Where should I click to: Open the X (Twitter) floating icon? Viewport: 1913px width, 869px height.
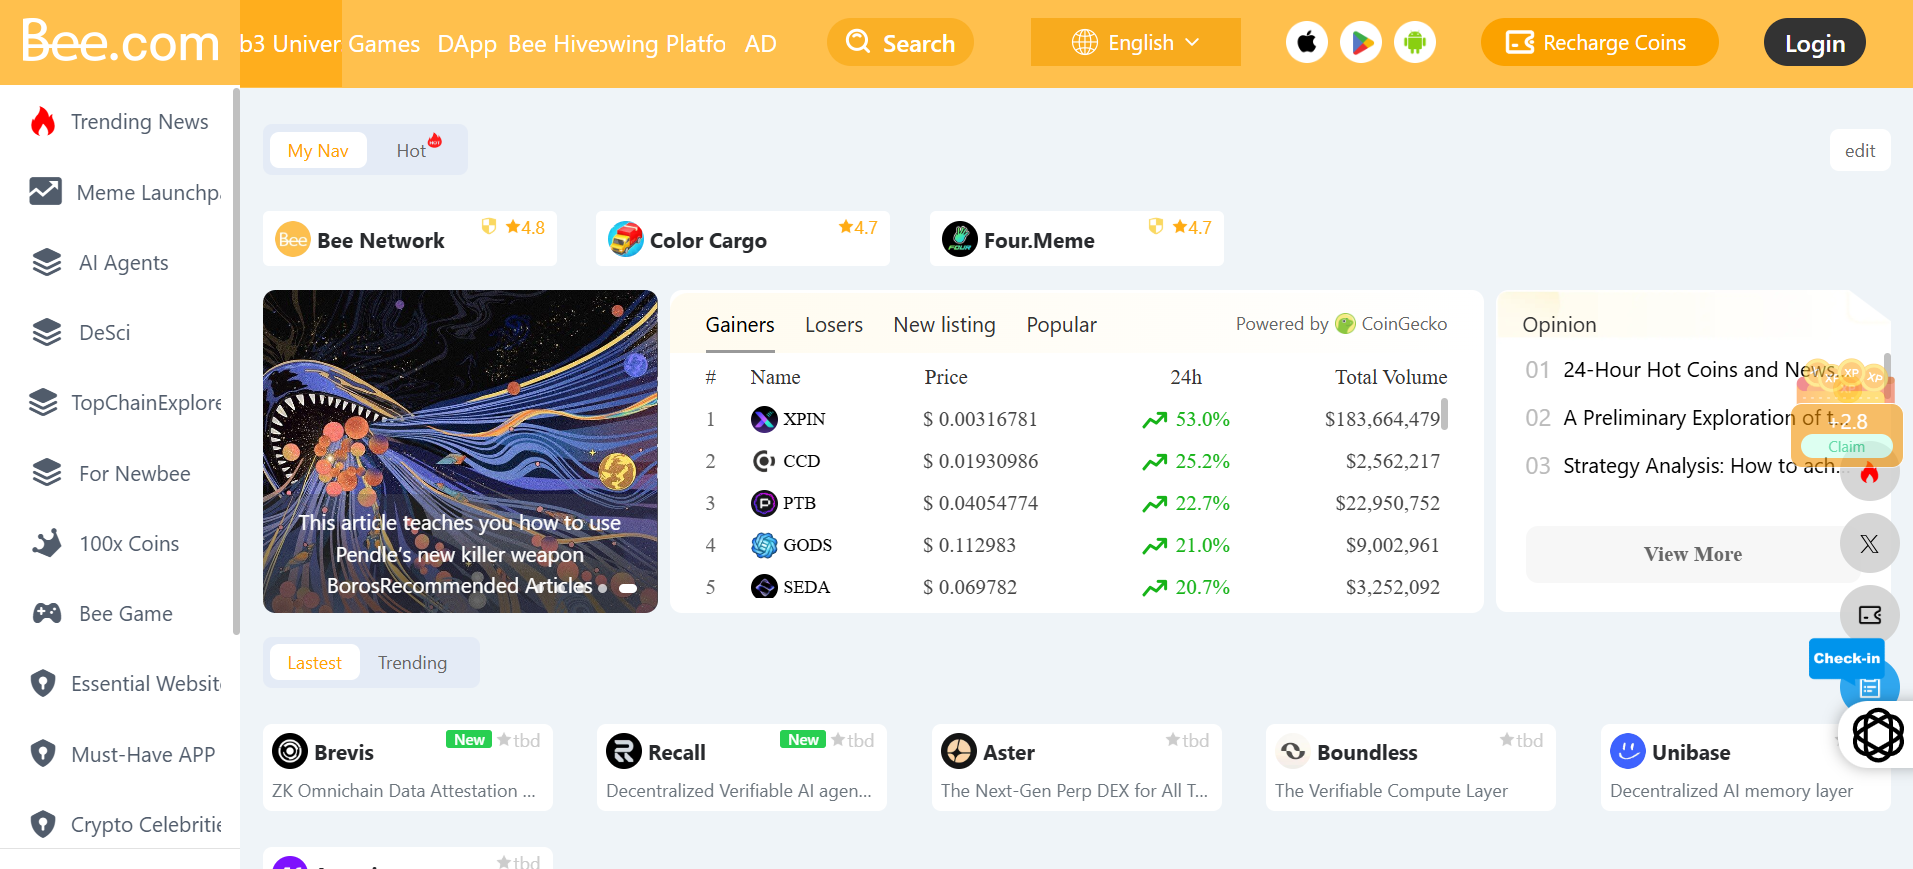coord(1868,544)
